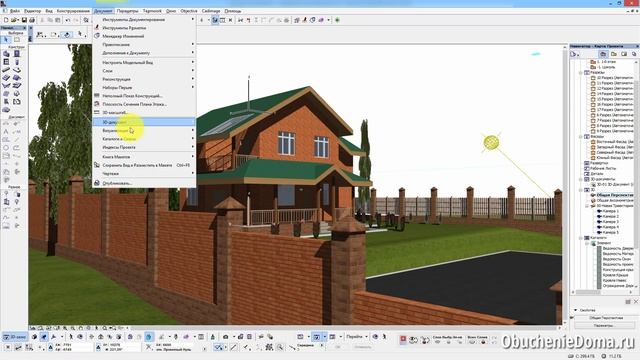Image resolution: width=640 pixels, height=360 pixels.
Task: Select the Wall tool
Action: [6, 53]
